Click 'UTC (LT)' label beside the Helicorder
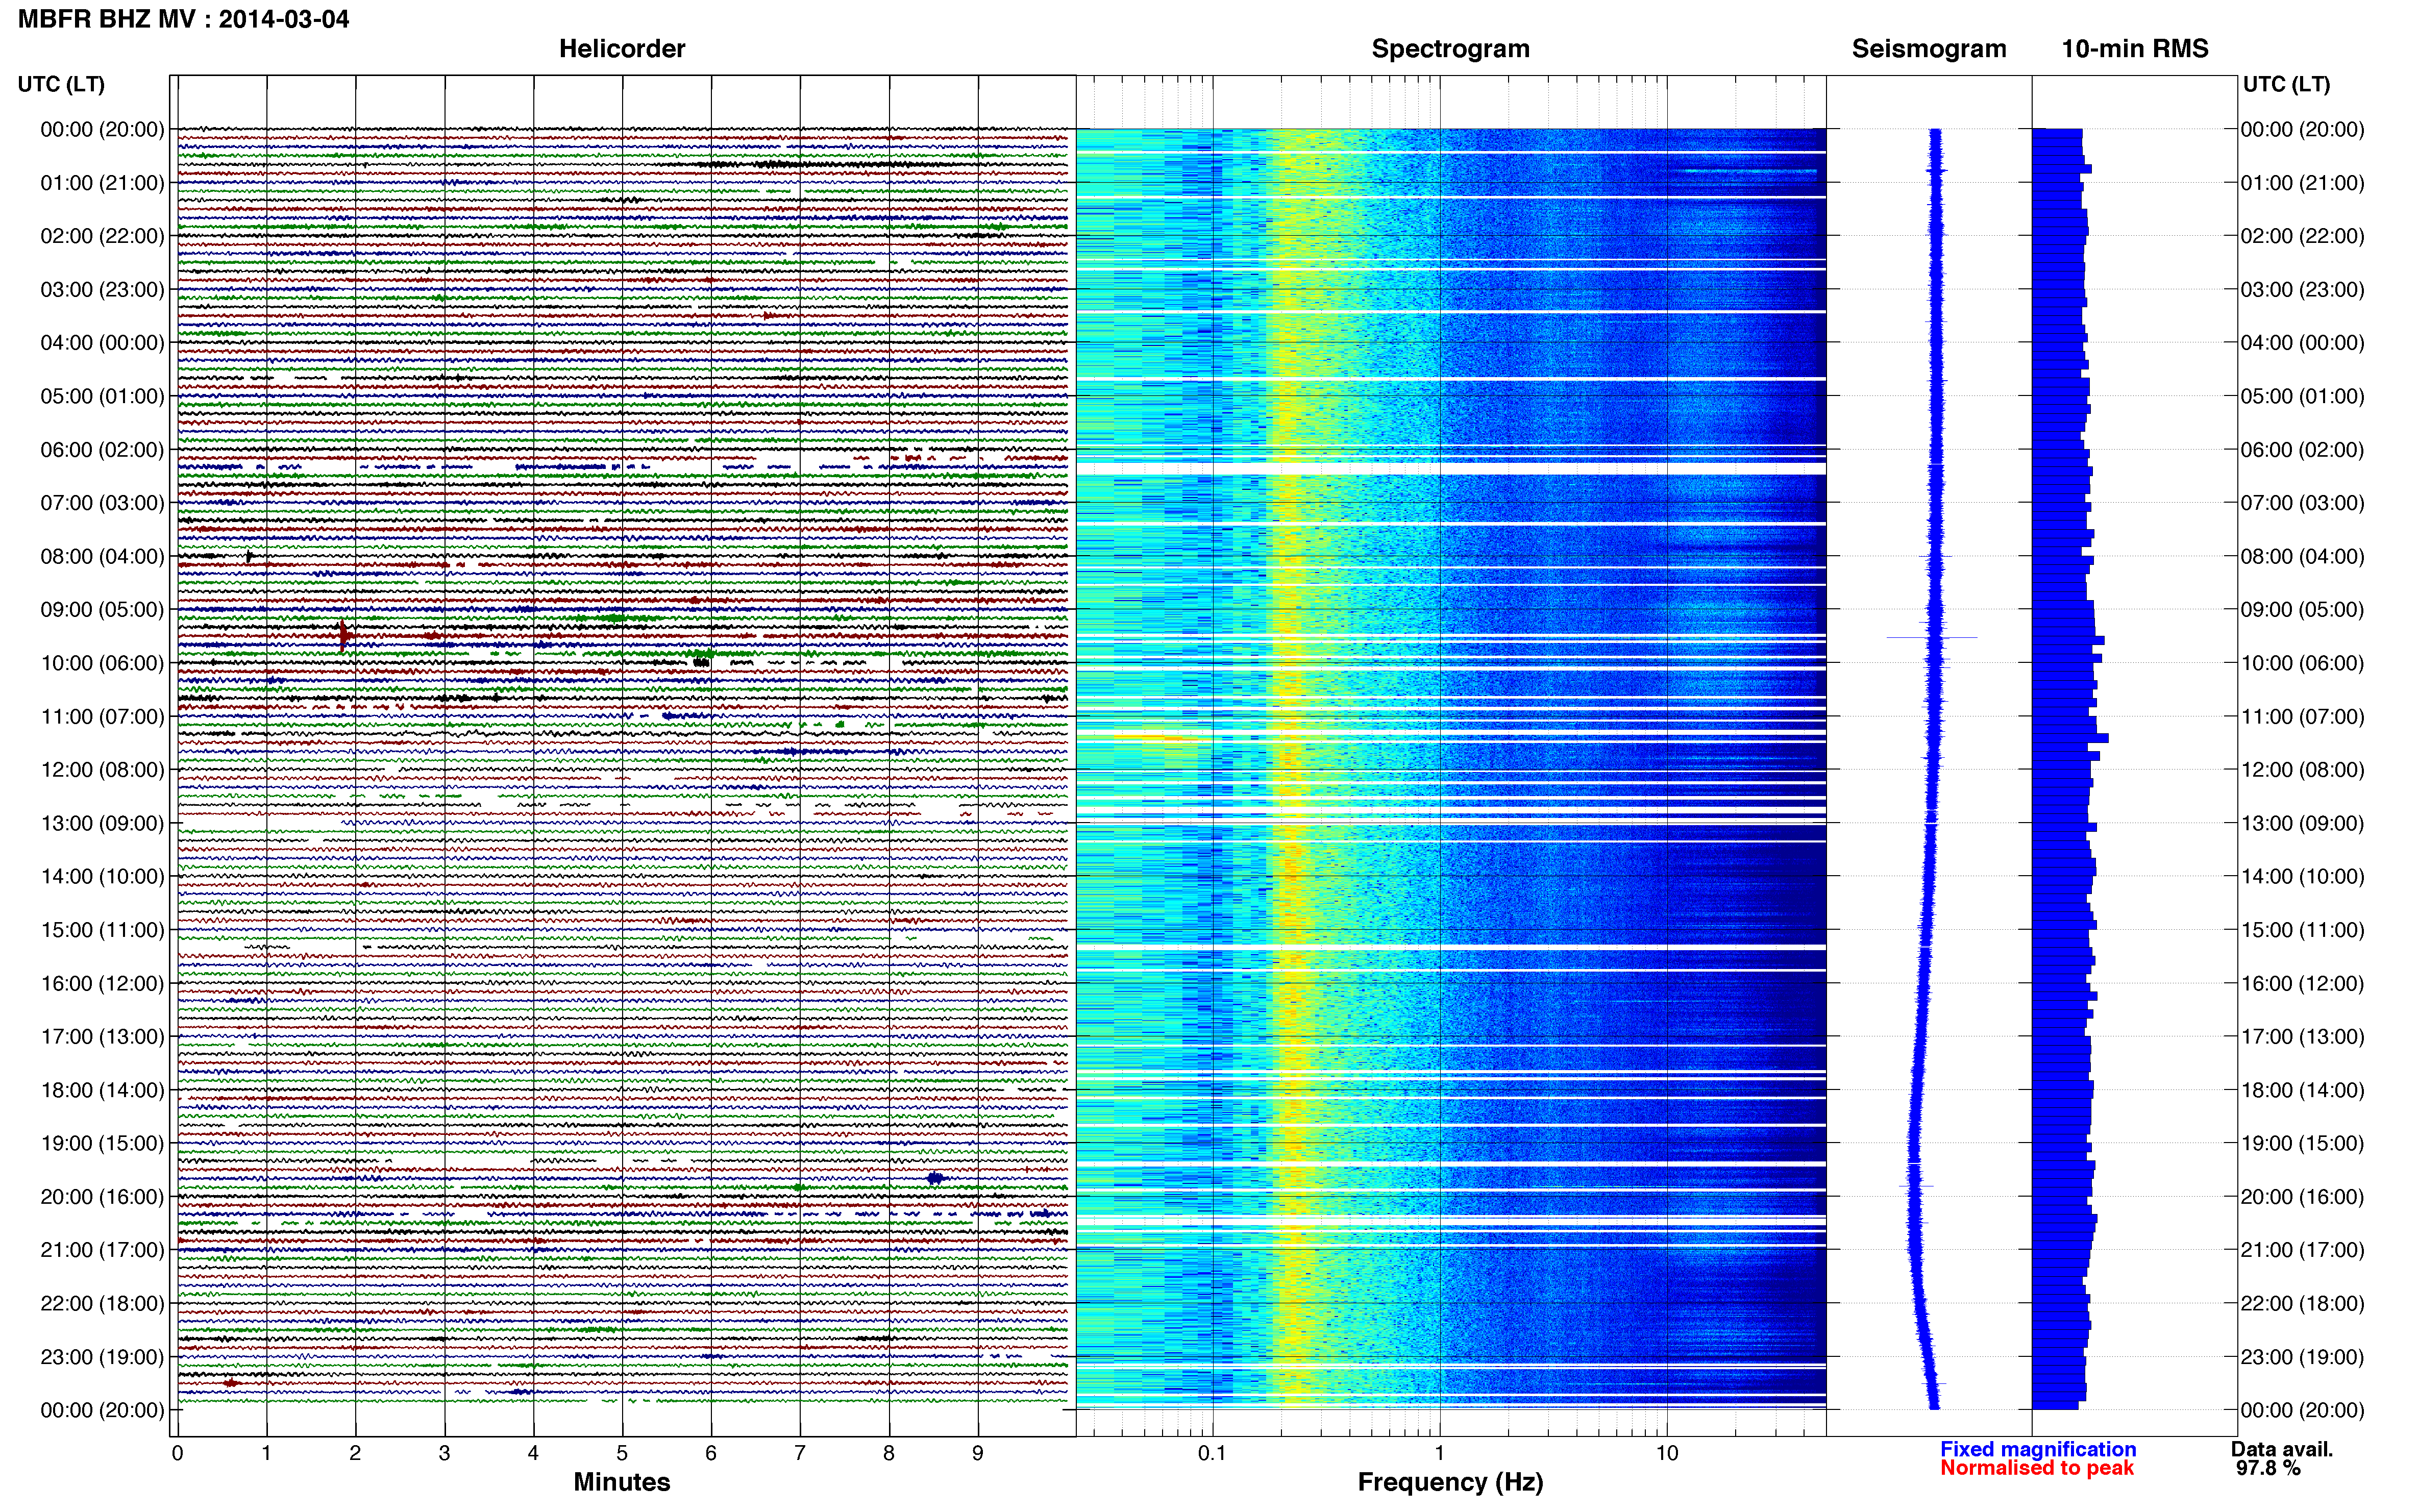Screen dimensions: 2419x1512 tap(61, 84)
